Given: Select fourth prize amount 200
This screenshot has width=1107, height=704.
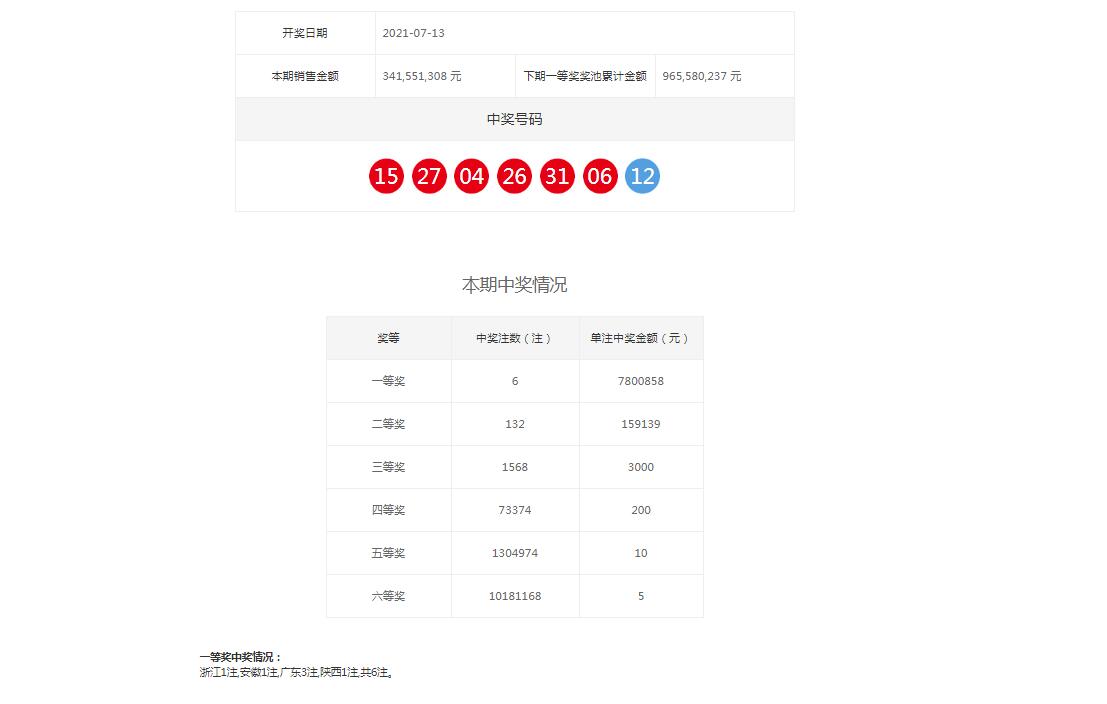Looking at the screenshot, I should 641,511.
